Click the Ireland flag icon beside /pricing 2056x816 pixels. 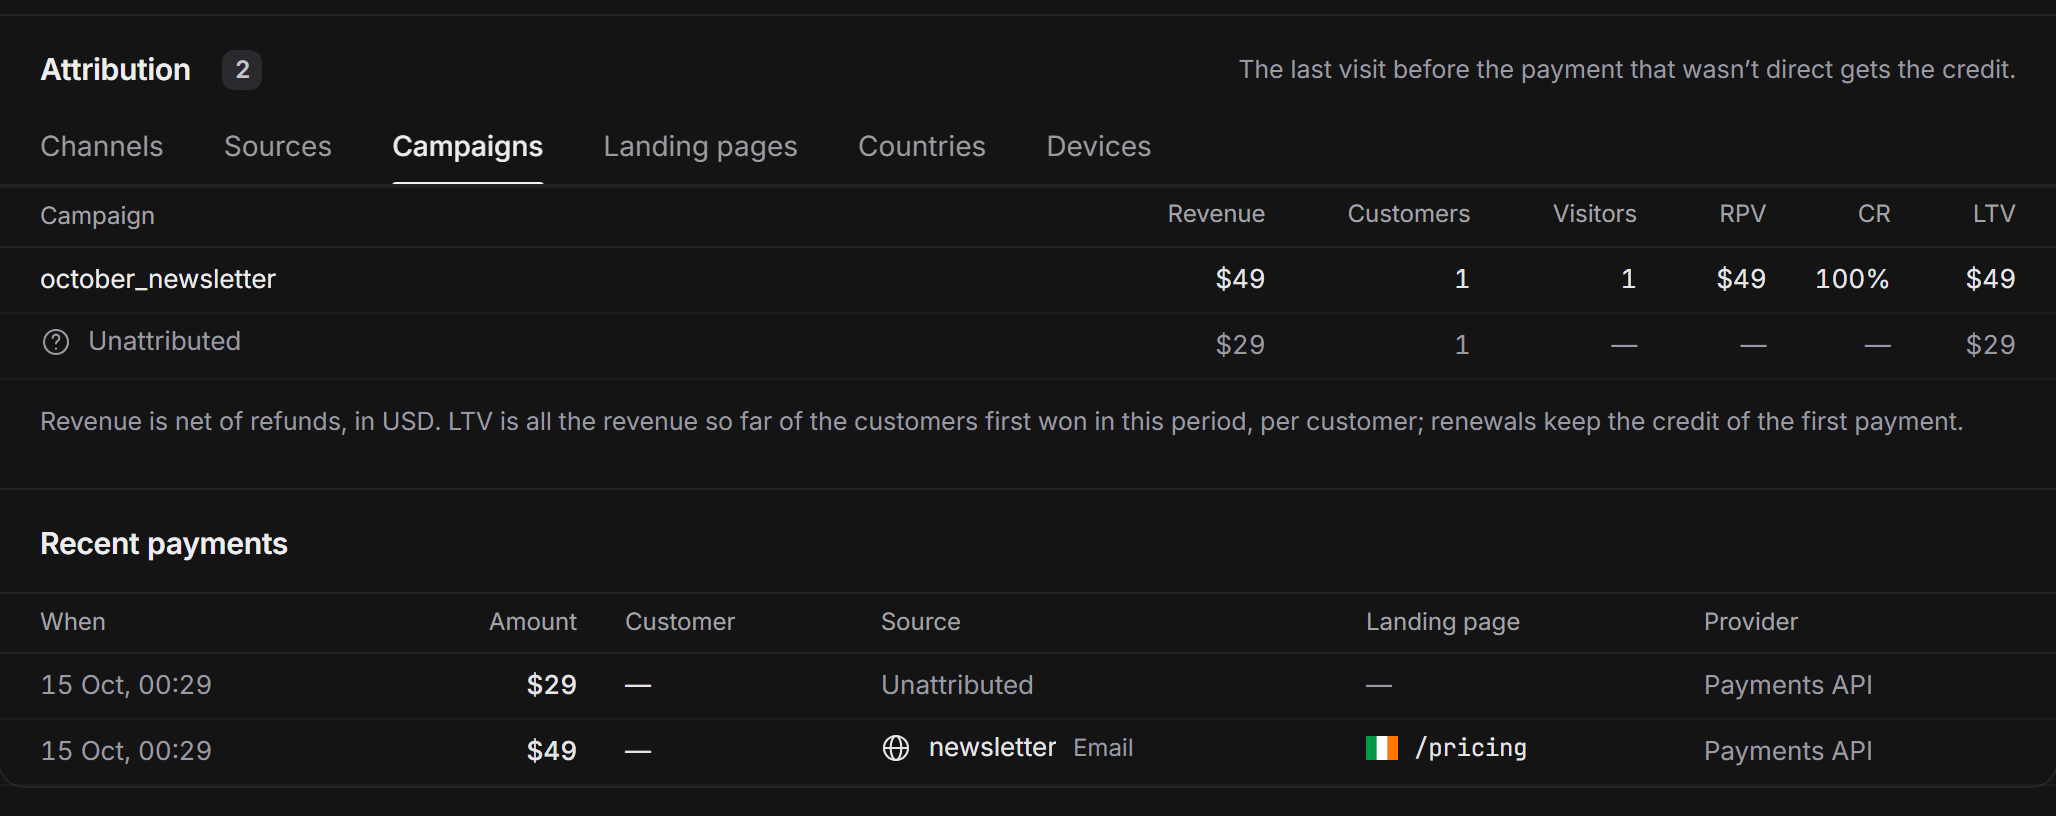click(x=1382, y=748)
